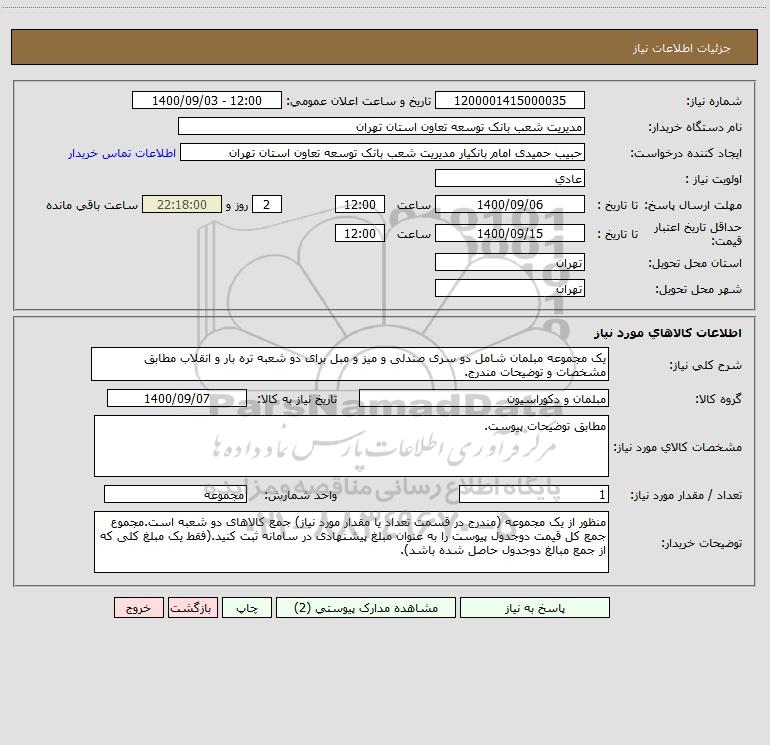The height and width of the screenshot is (745, 770).
Task: Click the response deadline time 12:00 field
Action: 359,204
